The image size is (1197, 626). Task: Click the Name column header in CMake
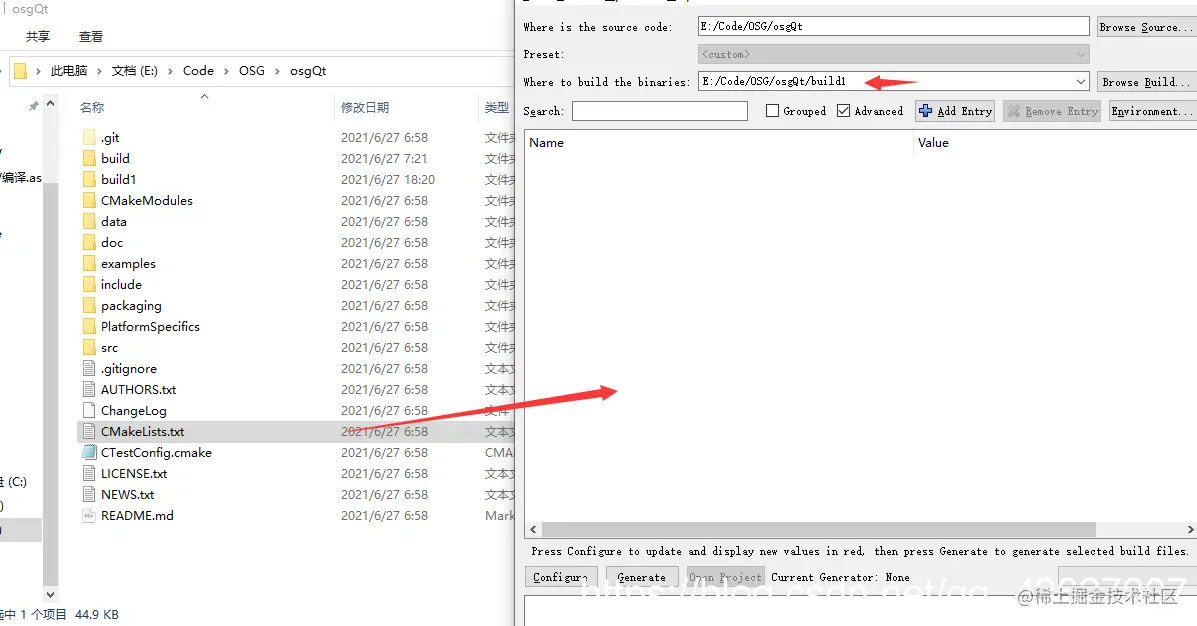click(547, 143)
